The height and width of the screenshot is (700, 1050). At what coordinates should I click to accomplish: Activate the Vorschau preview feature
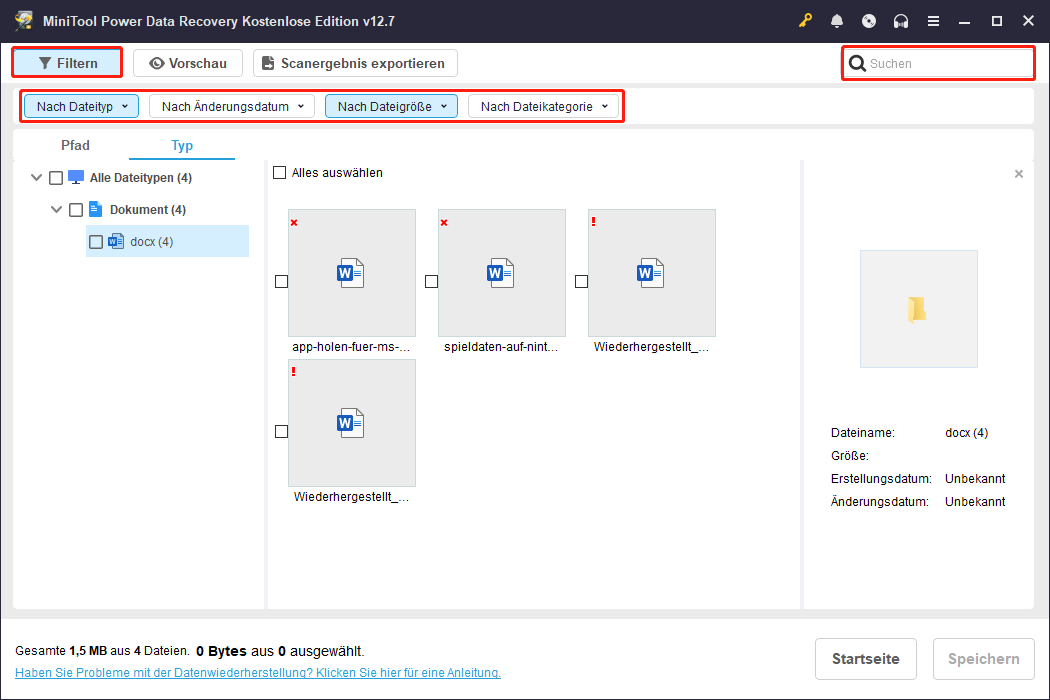point(187,62)
